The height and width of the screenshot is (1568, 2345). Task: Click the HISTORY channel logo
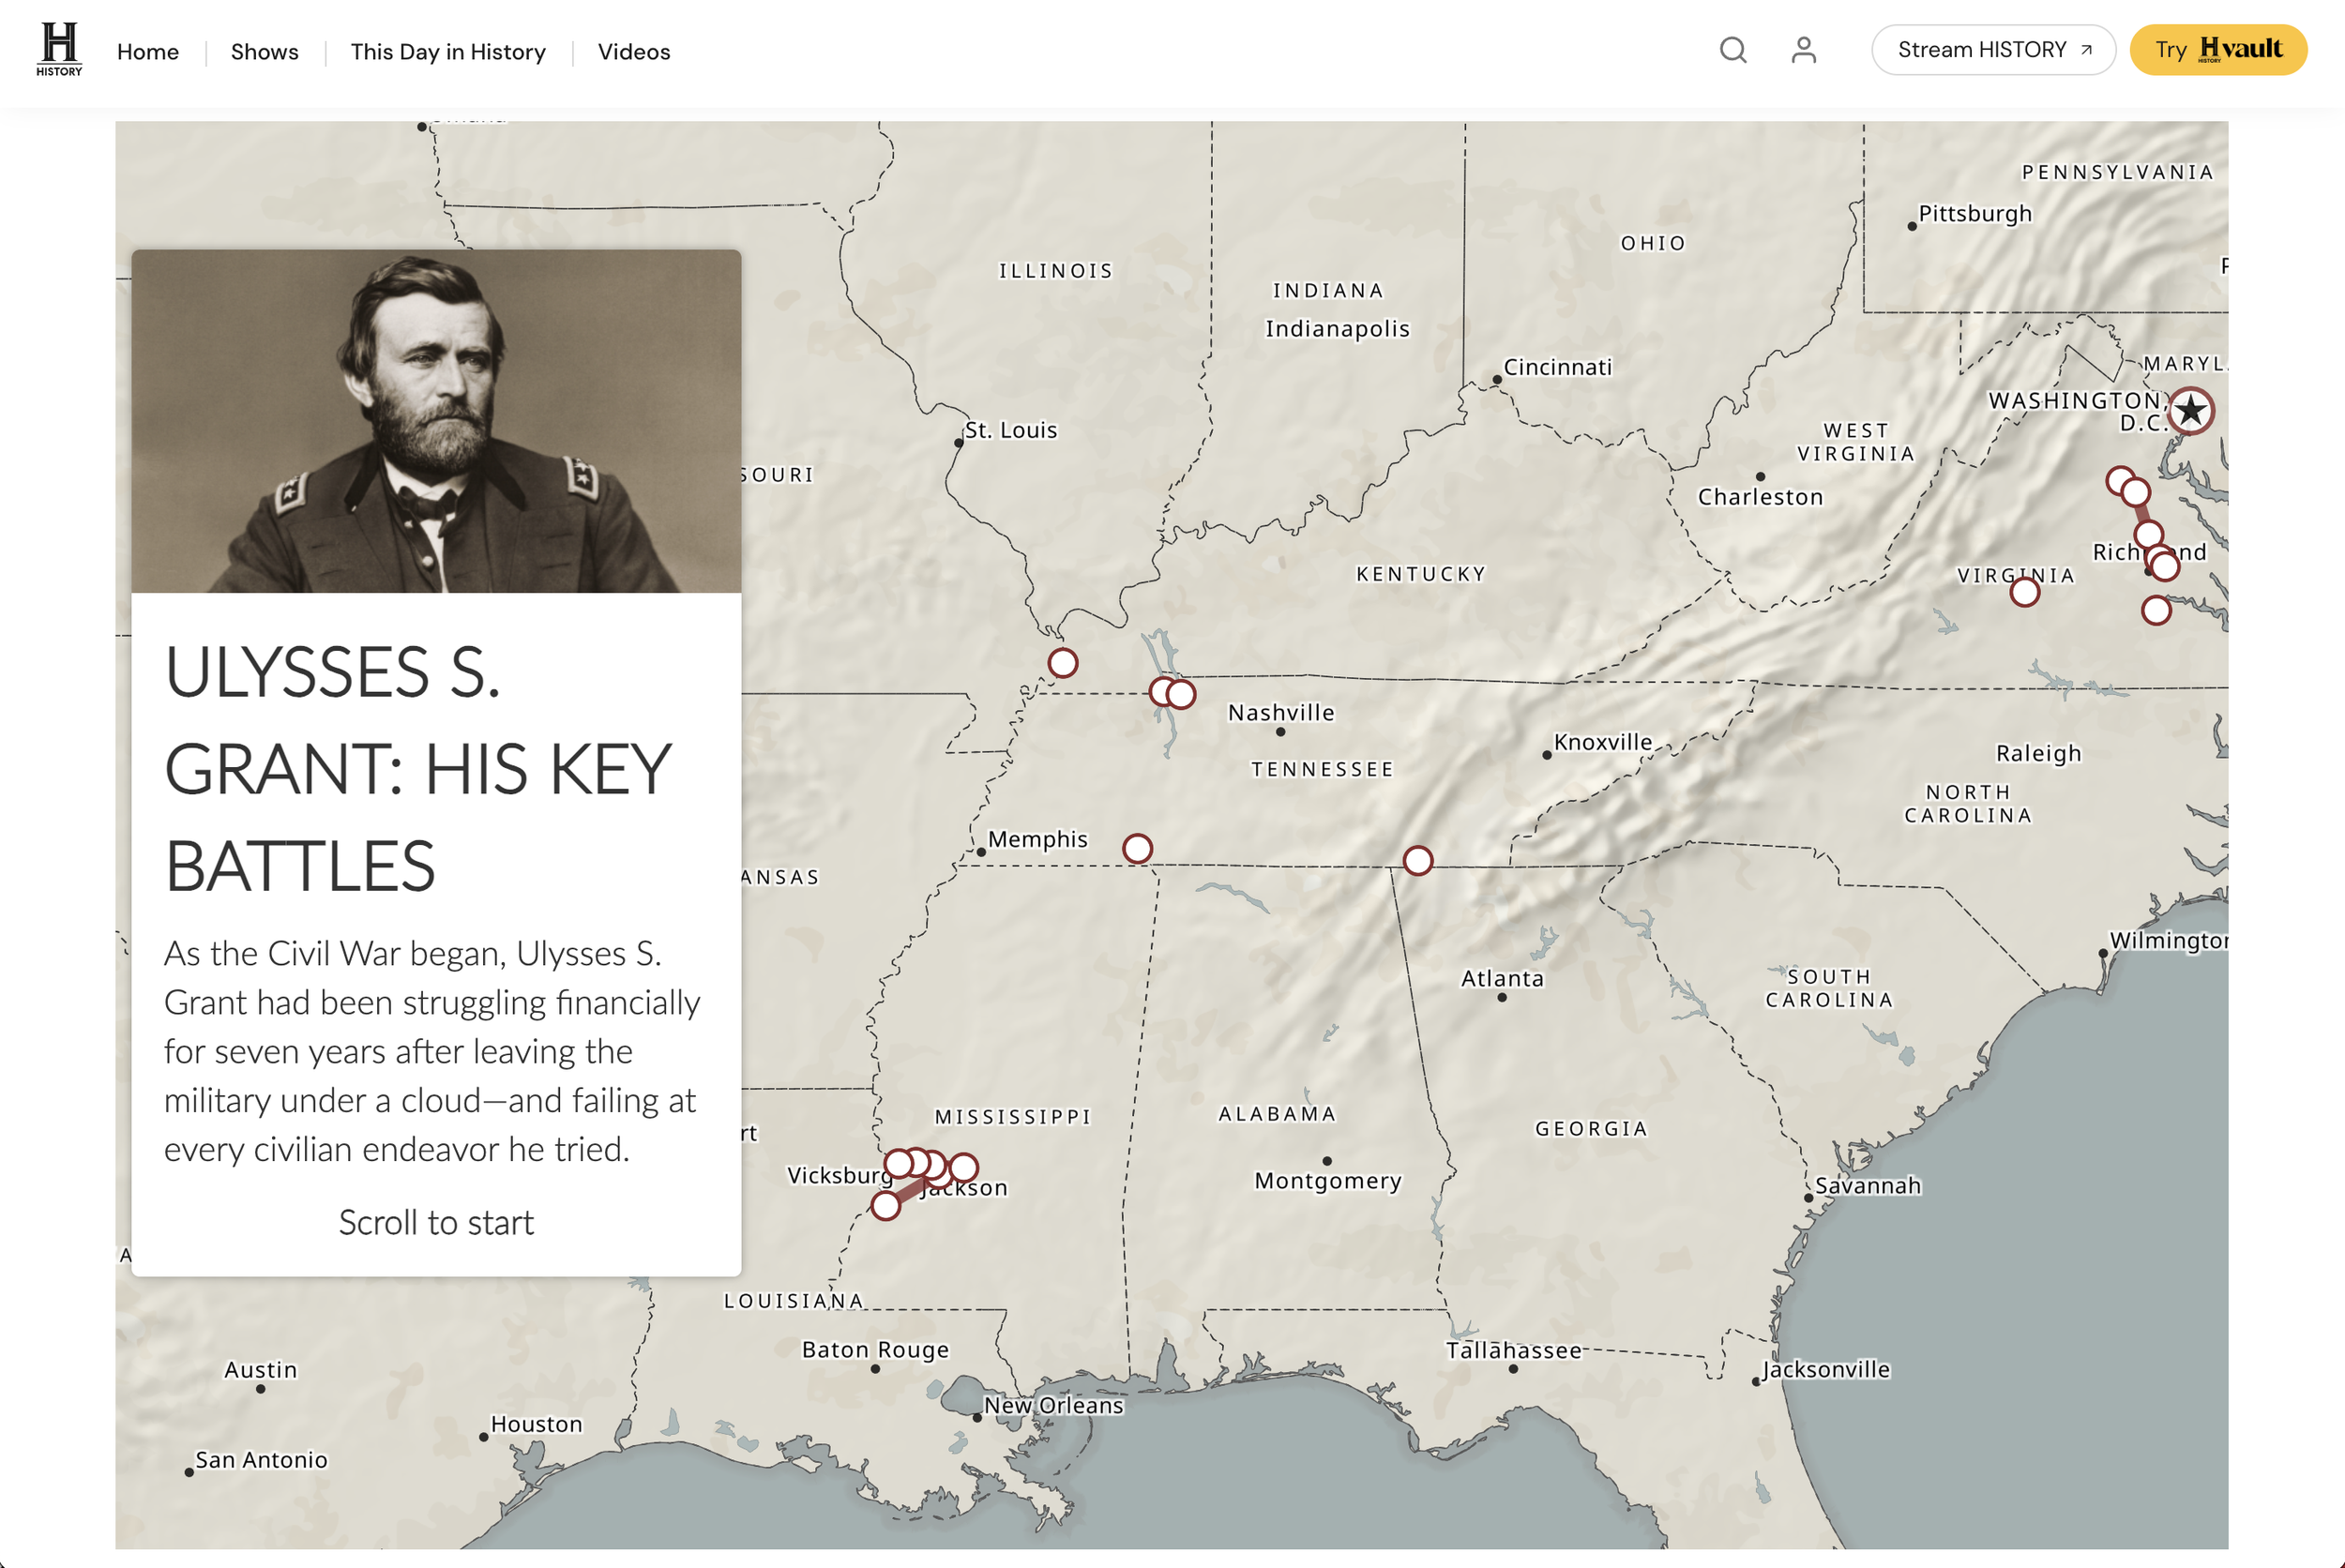pyautogui.click(x=59, y=49)
